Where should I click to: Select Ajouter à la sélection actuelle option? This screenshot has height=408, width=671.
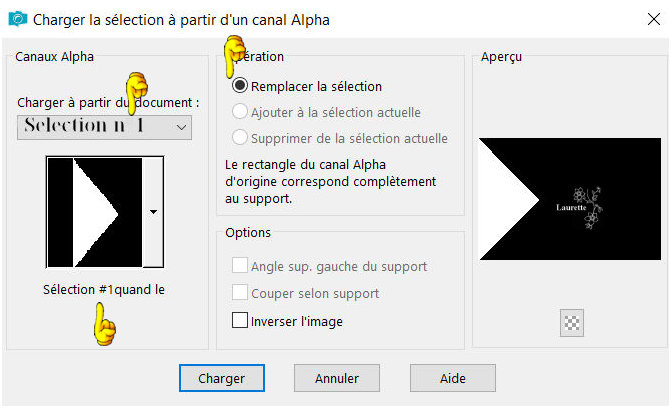point(240,112)
